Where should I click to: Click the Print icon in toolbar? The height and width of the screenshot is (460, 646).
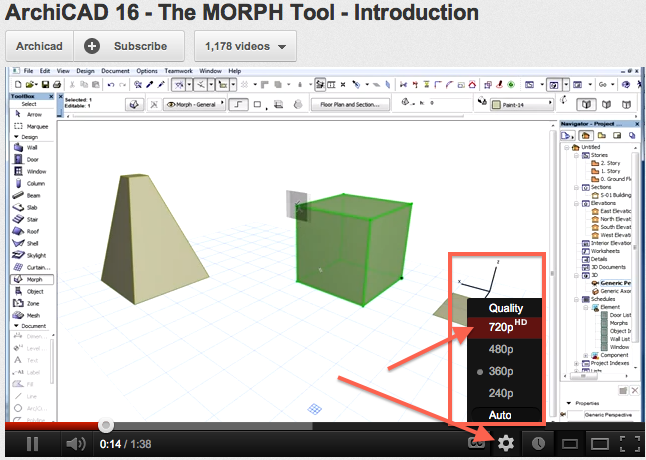point(56,84)
